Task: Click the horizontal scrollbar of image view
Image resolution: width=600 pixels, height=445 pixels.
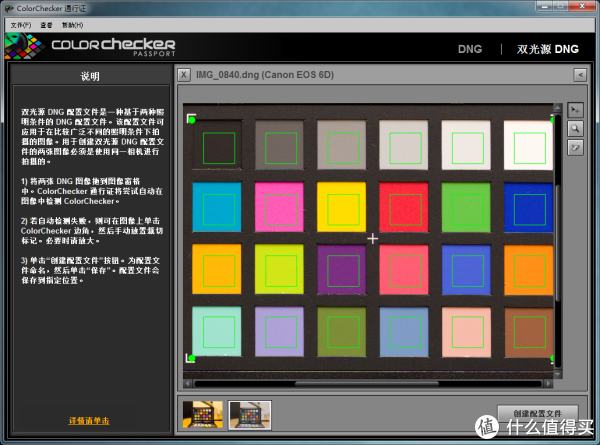Action: click(367, 383)
